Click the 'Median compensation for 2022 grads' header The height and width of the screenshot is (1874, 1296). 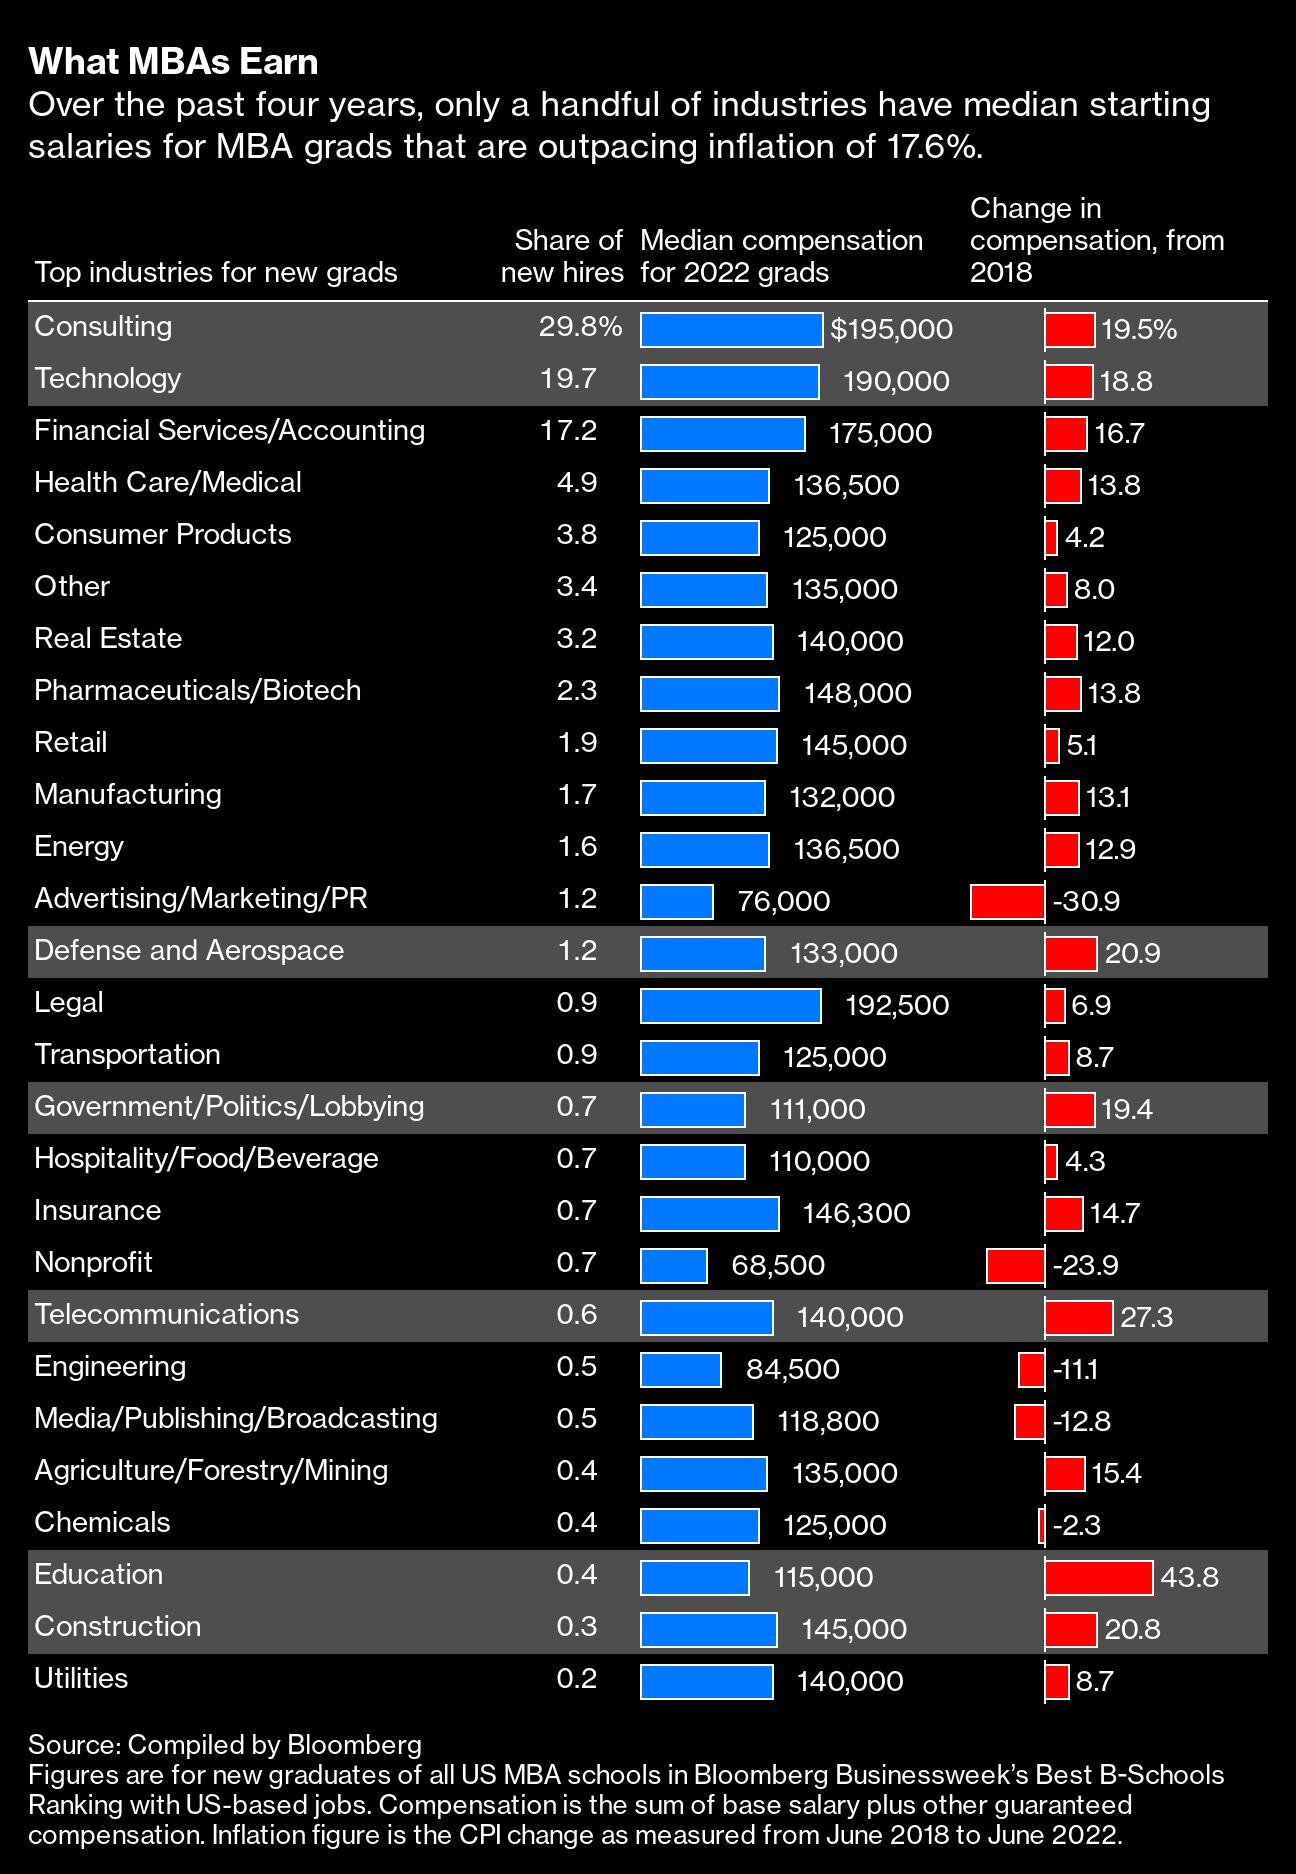tap(781, 256)
